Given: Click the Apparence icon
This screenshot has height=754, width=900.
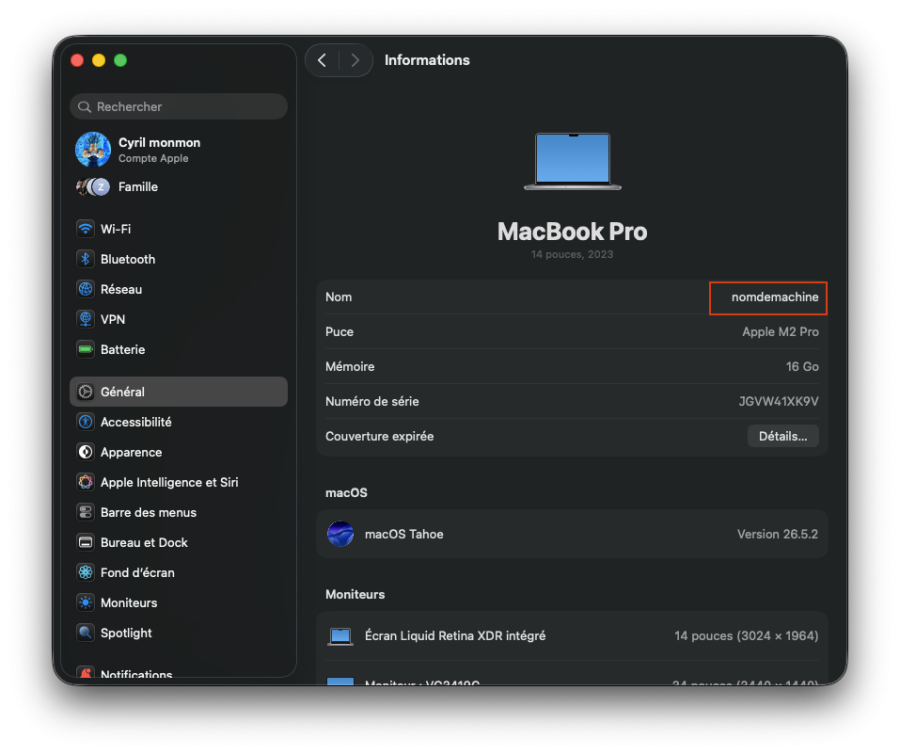Looking at the screenshot, I should pyautogui.click(x=86, y=452).
